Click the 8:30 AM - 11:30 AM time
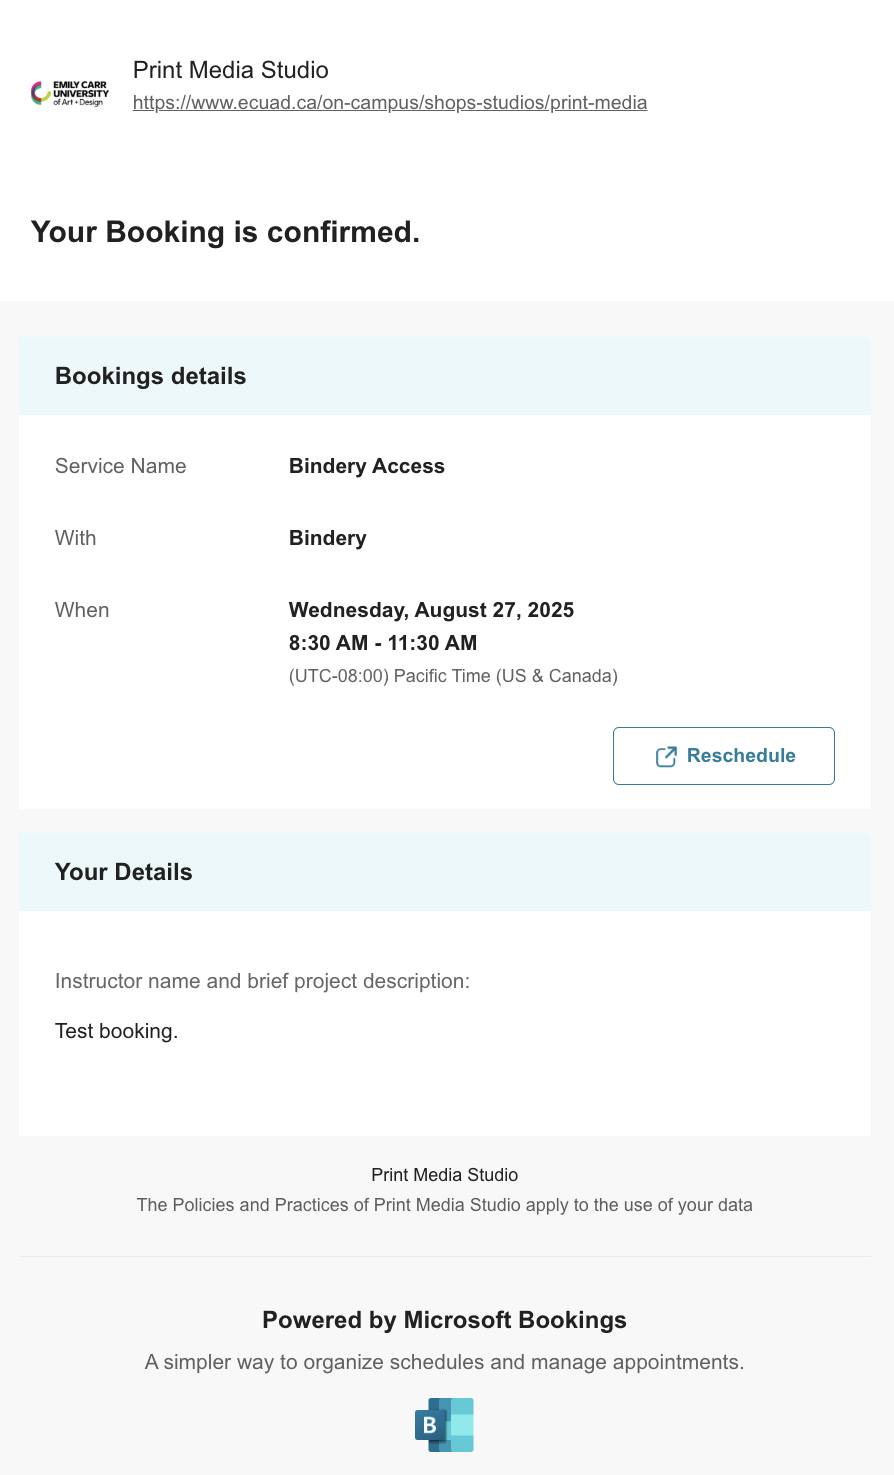894x1475 pixels. pyautogui.click(x=382, y=643)
